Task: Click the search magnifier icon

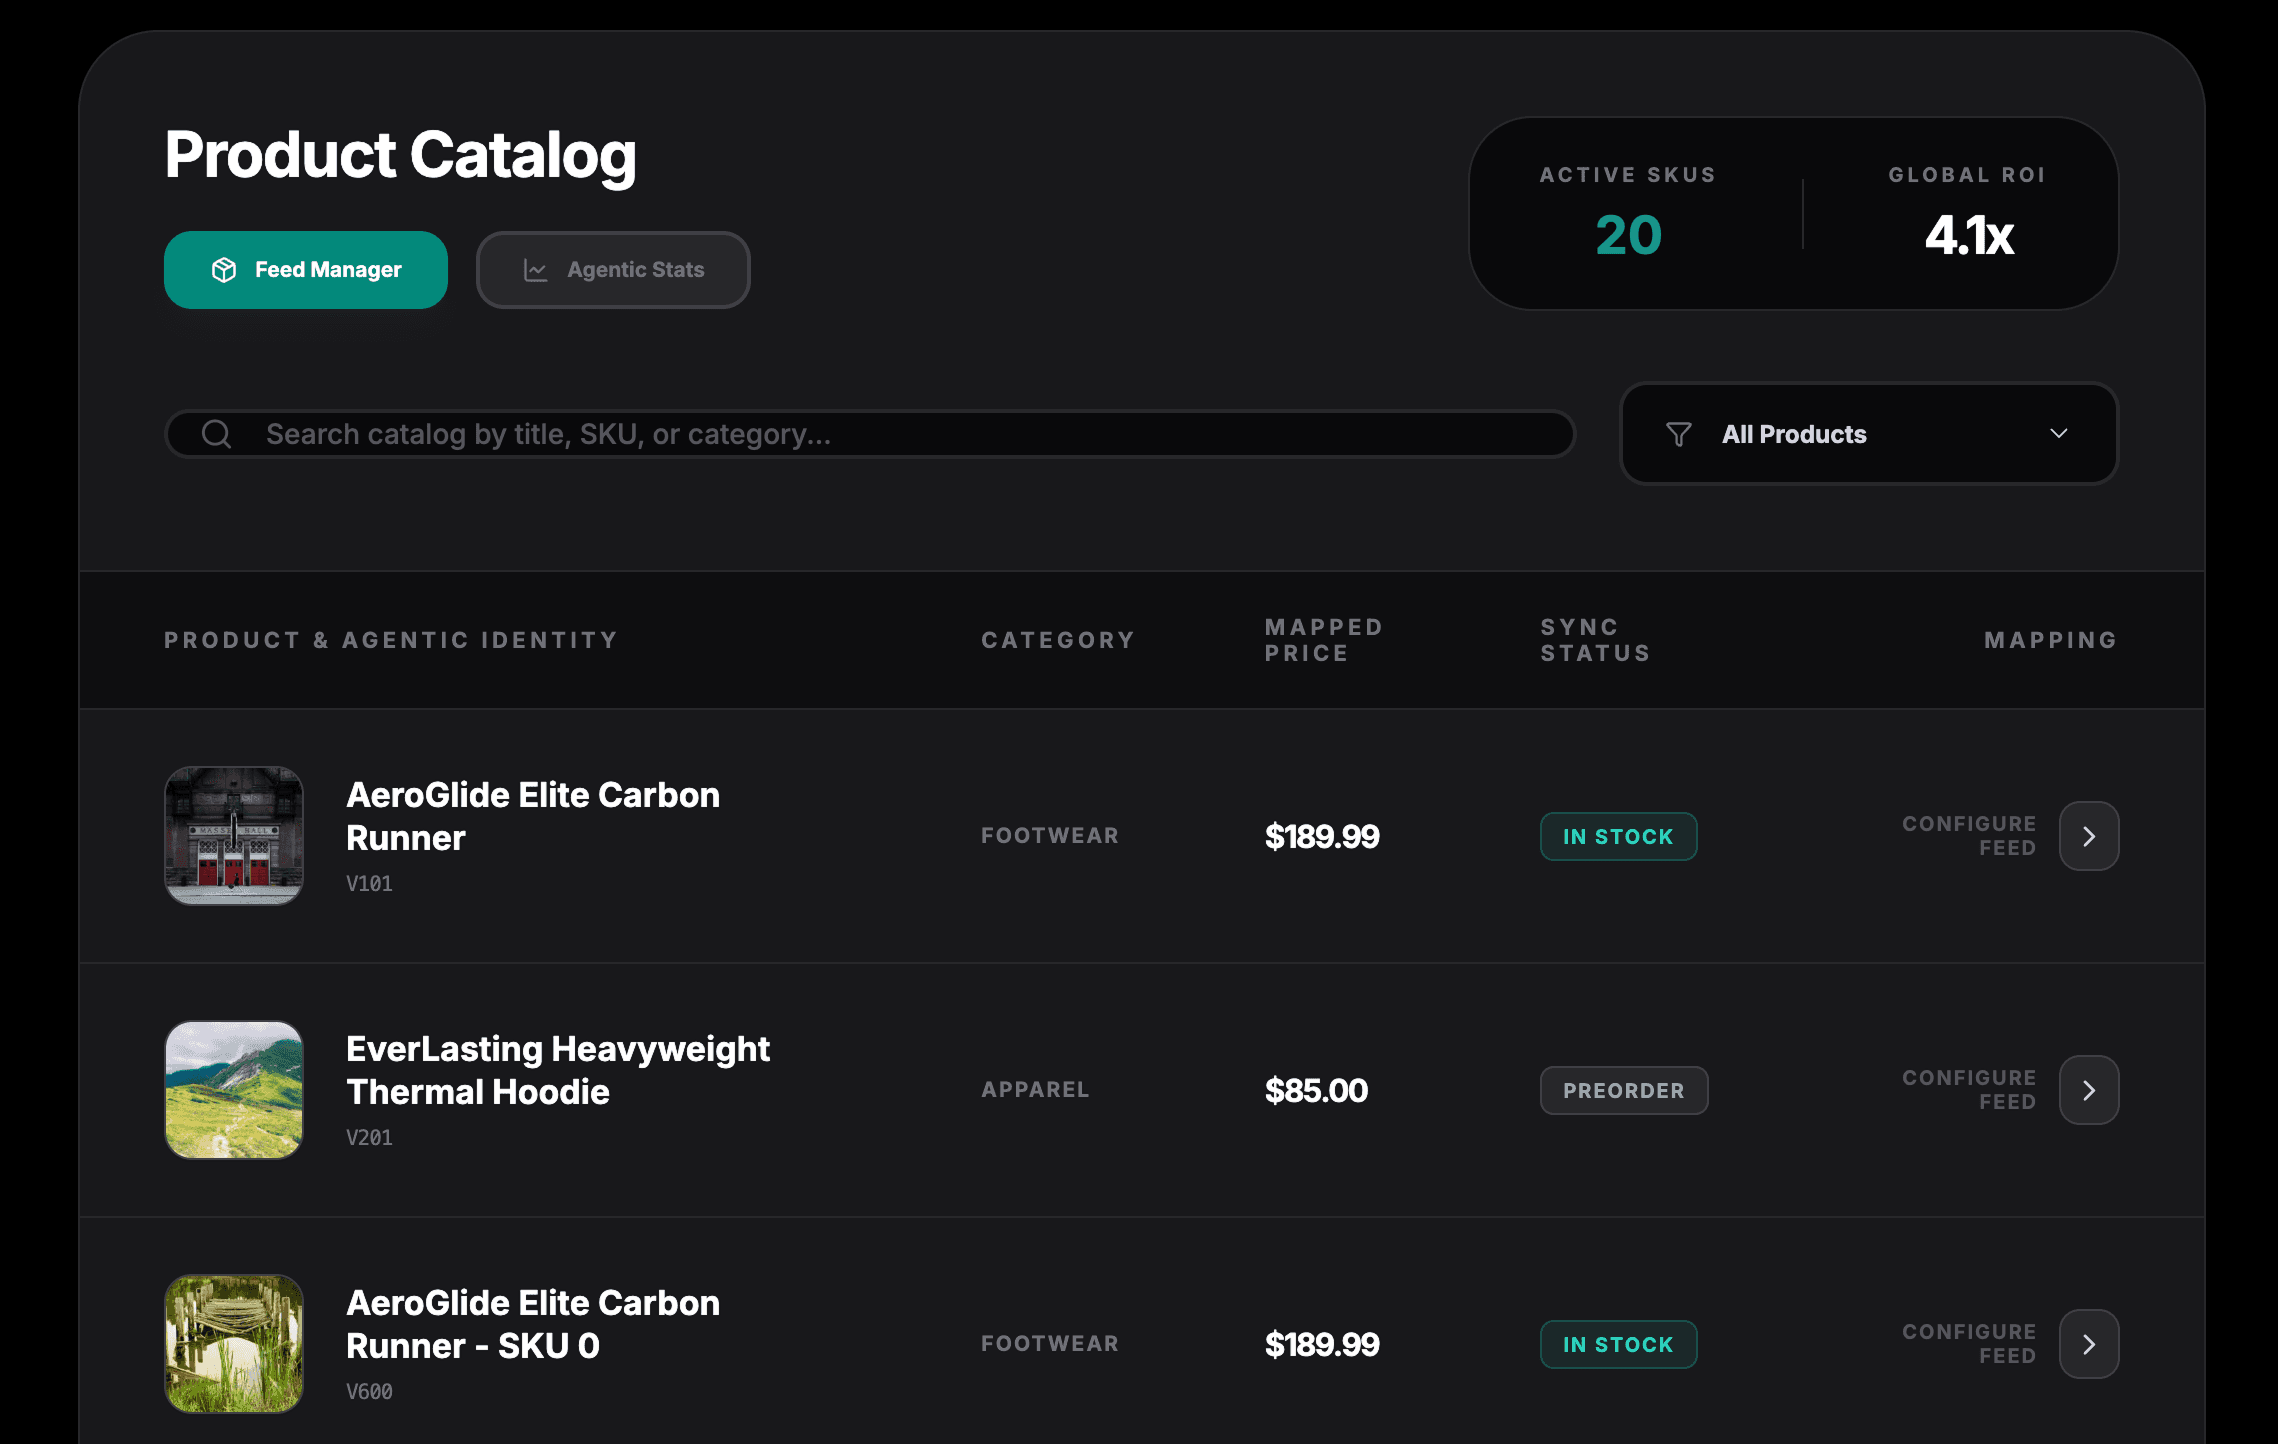Action: coord(216,434)
